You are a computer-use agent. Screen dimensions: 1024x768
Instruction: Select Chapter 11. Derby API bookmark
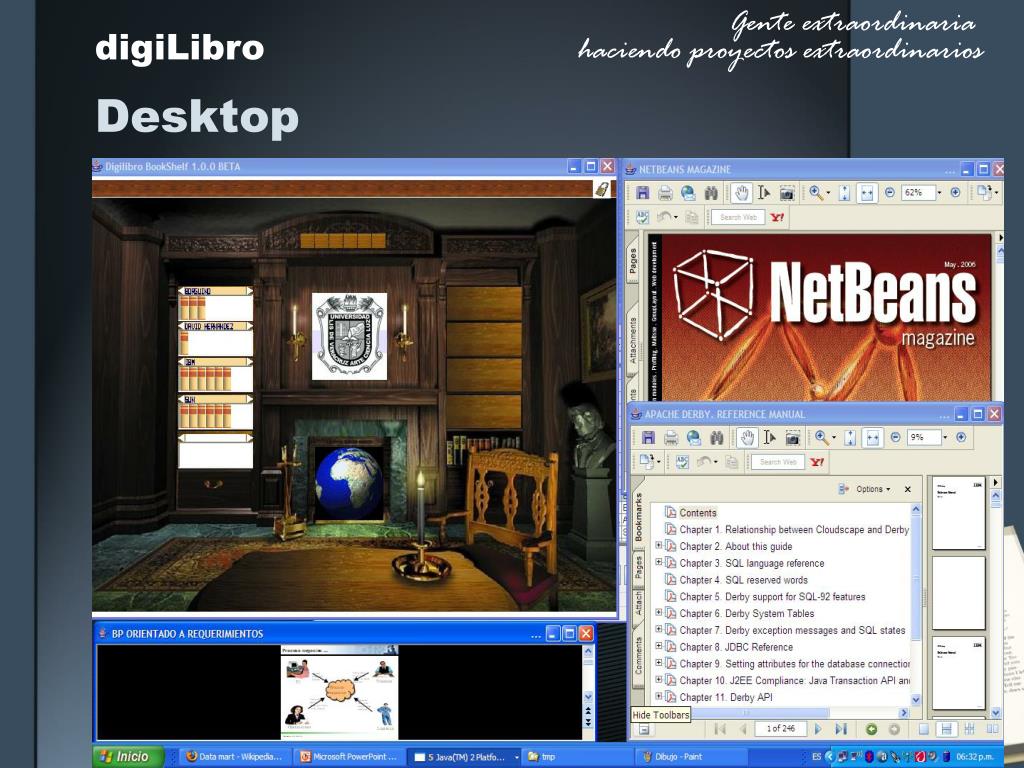click(x=726, y=697)
